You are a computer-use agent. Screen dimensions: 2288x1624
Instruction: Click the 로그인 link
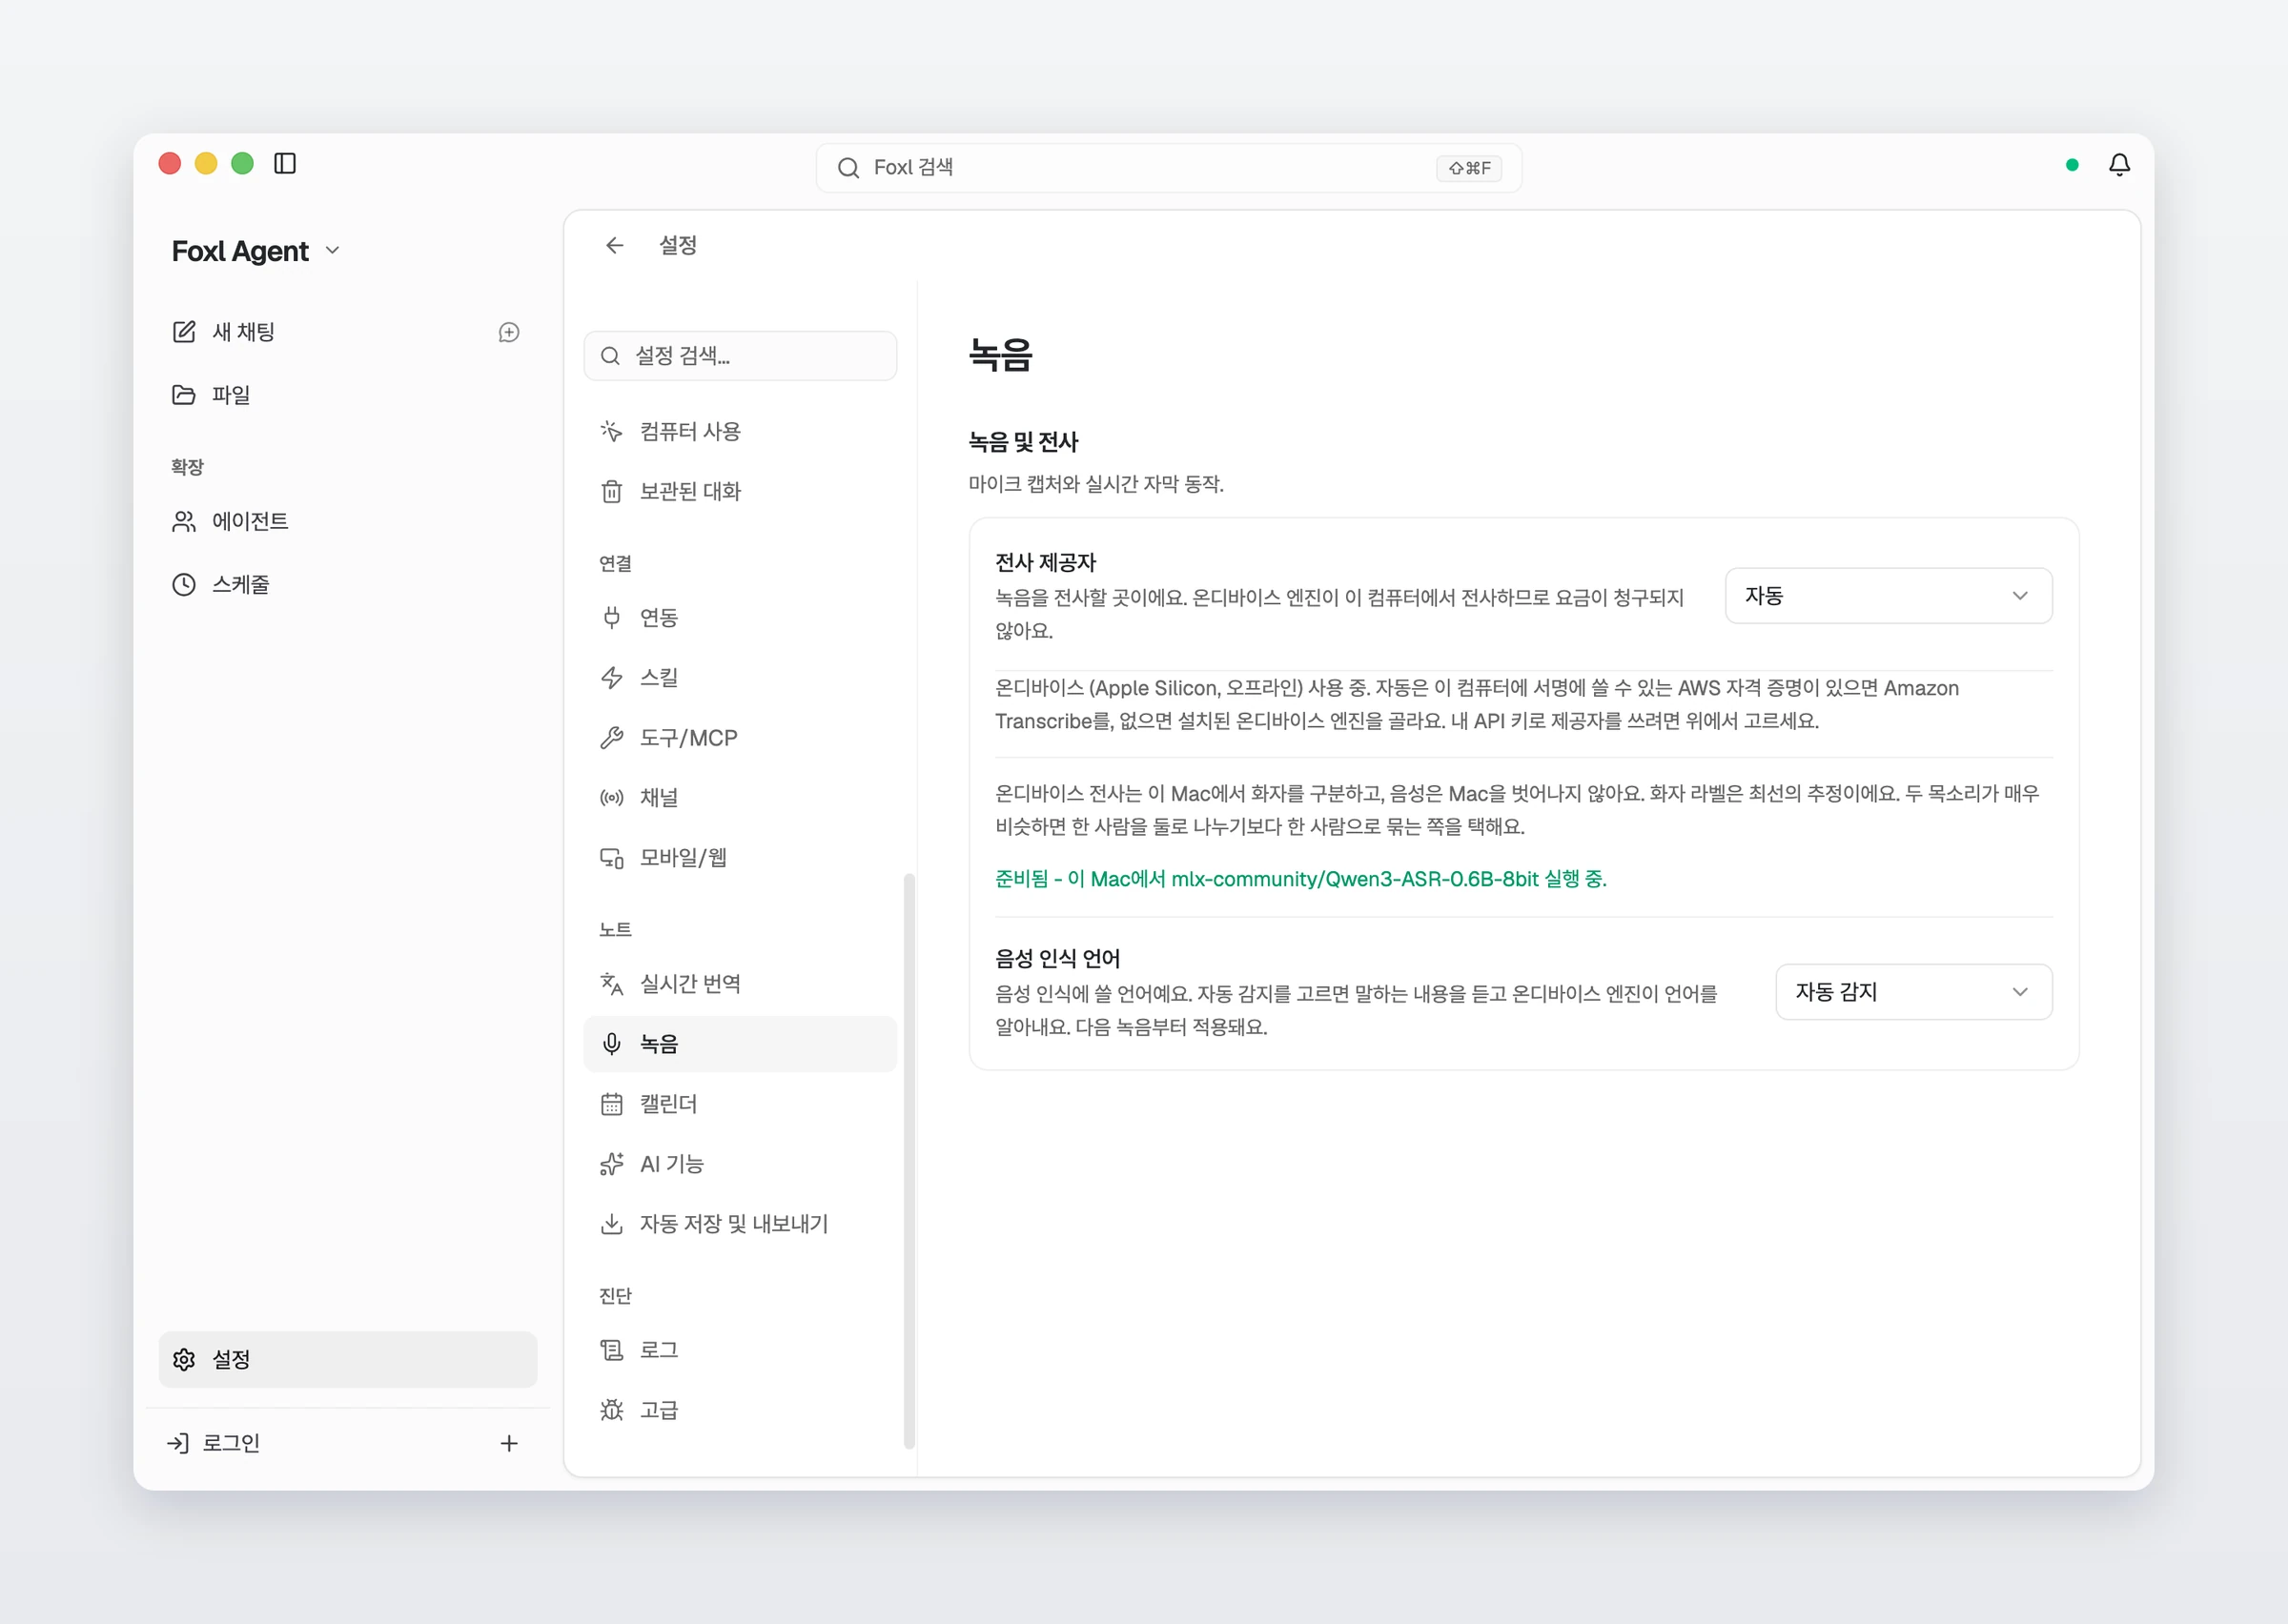coord(232,1443)
